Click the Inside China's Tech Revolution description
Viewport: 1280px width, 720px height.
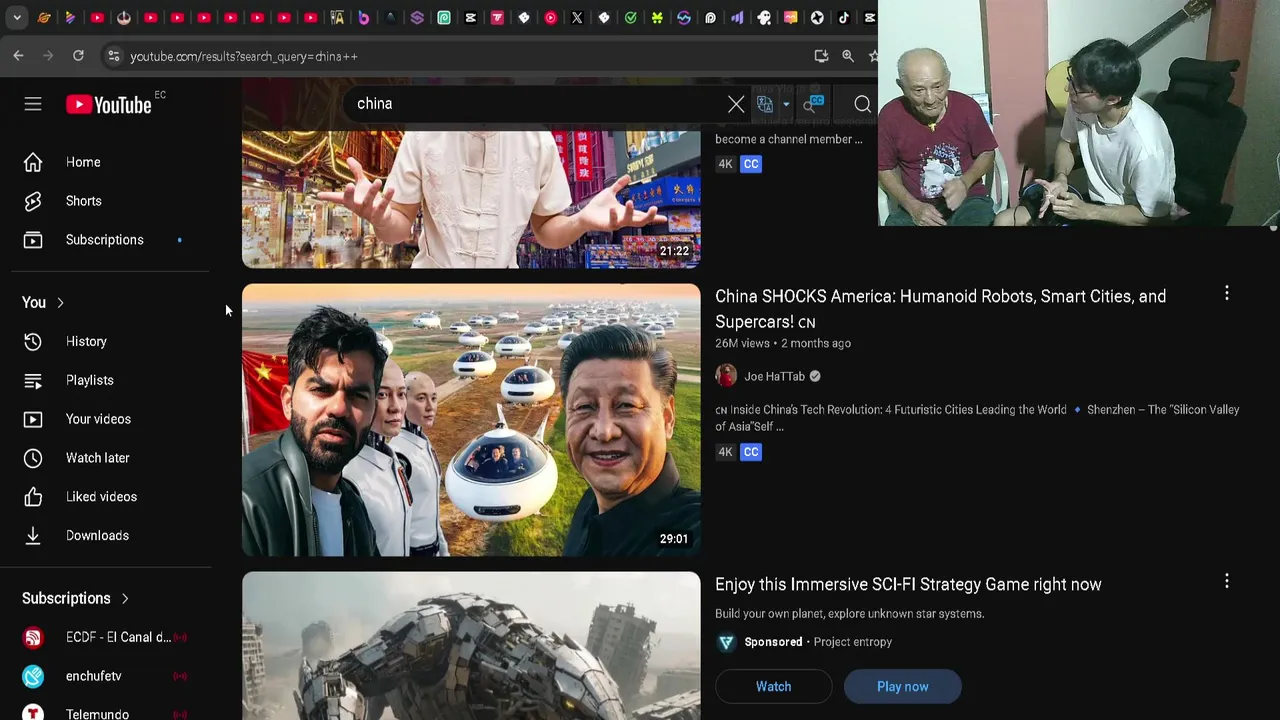click(977, 418)
